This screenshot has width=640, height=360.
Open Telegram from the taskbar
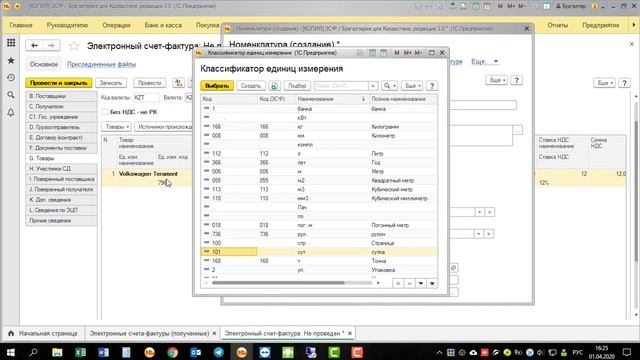tap(219, 352)
